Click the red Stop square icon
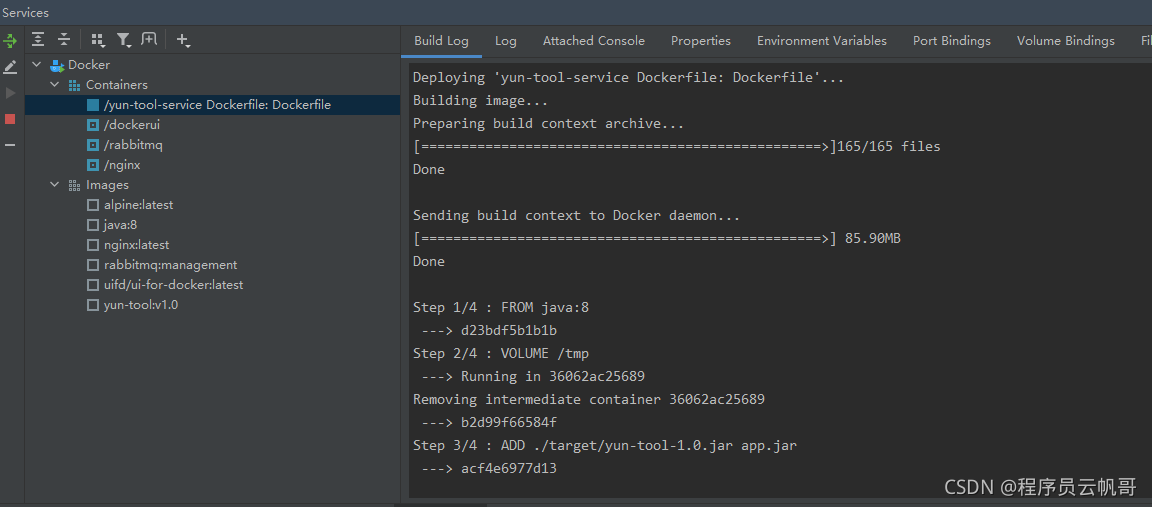Screen dimensions: 1152x507 click(x=10, y=119)
